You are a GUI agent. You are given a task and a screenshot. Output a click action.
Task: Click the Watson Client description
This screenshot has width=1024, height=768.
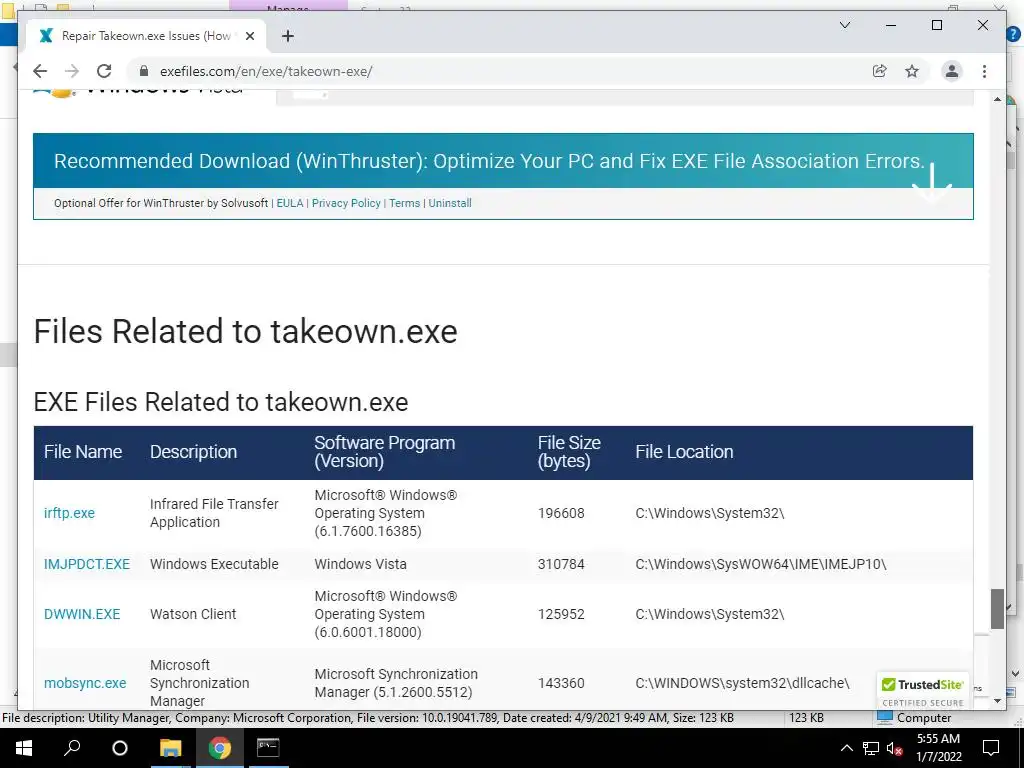193,615
